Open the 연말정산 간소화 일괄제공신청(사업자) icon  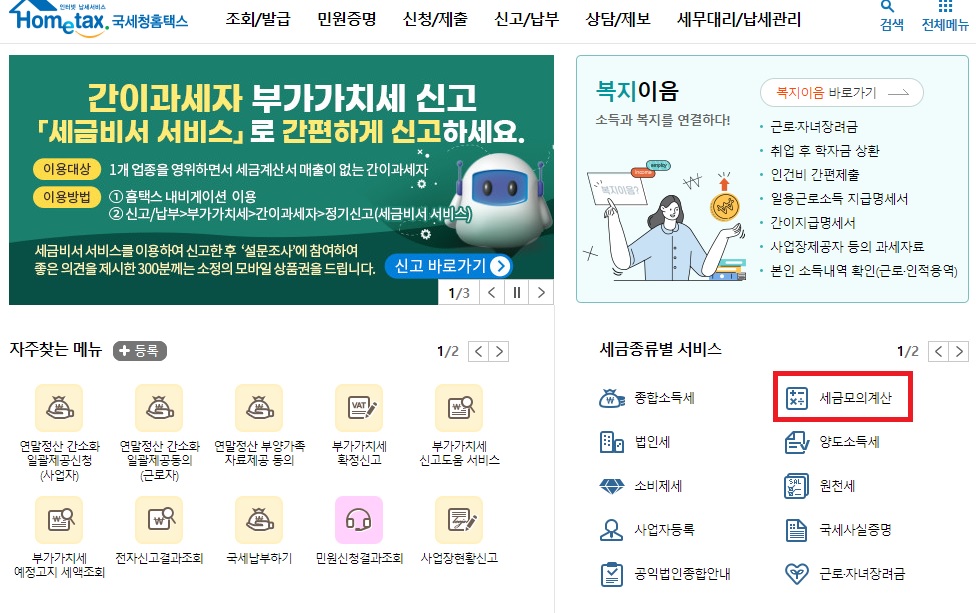59,408
